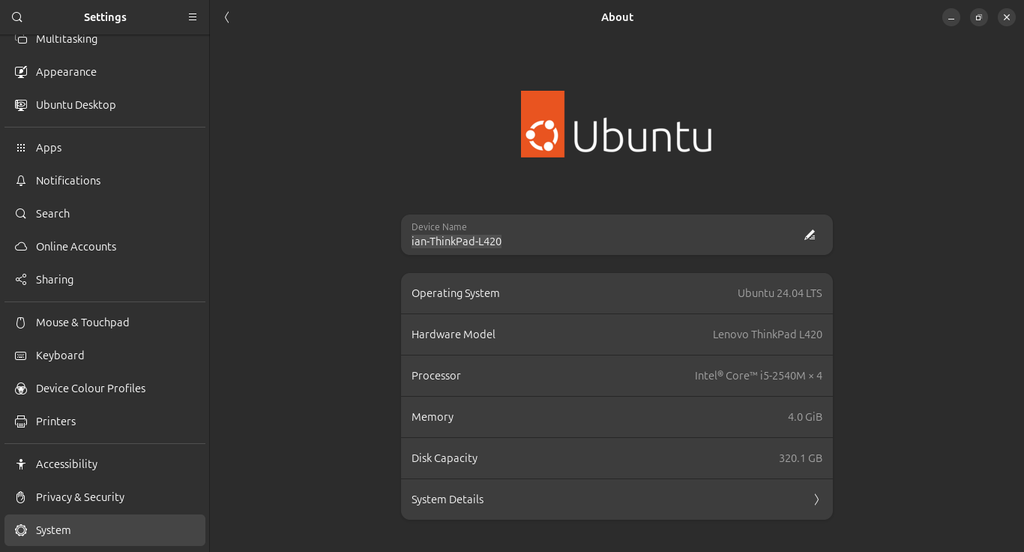Open Mouse & Touchpad settings
This screenshot has width=1024, height=552.
pos(82,323)
